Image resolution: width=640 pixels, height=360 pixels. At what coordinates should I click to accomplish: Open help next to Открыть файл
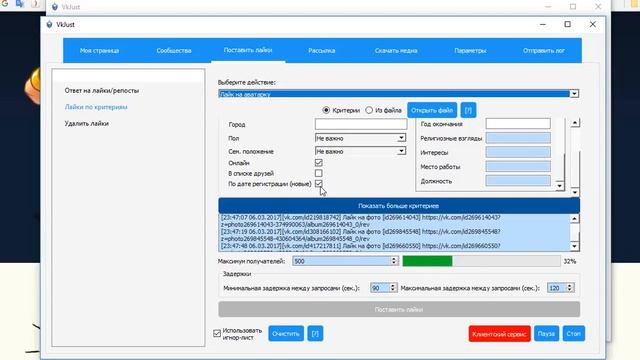(x=468, y=110)
